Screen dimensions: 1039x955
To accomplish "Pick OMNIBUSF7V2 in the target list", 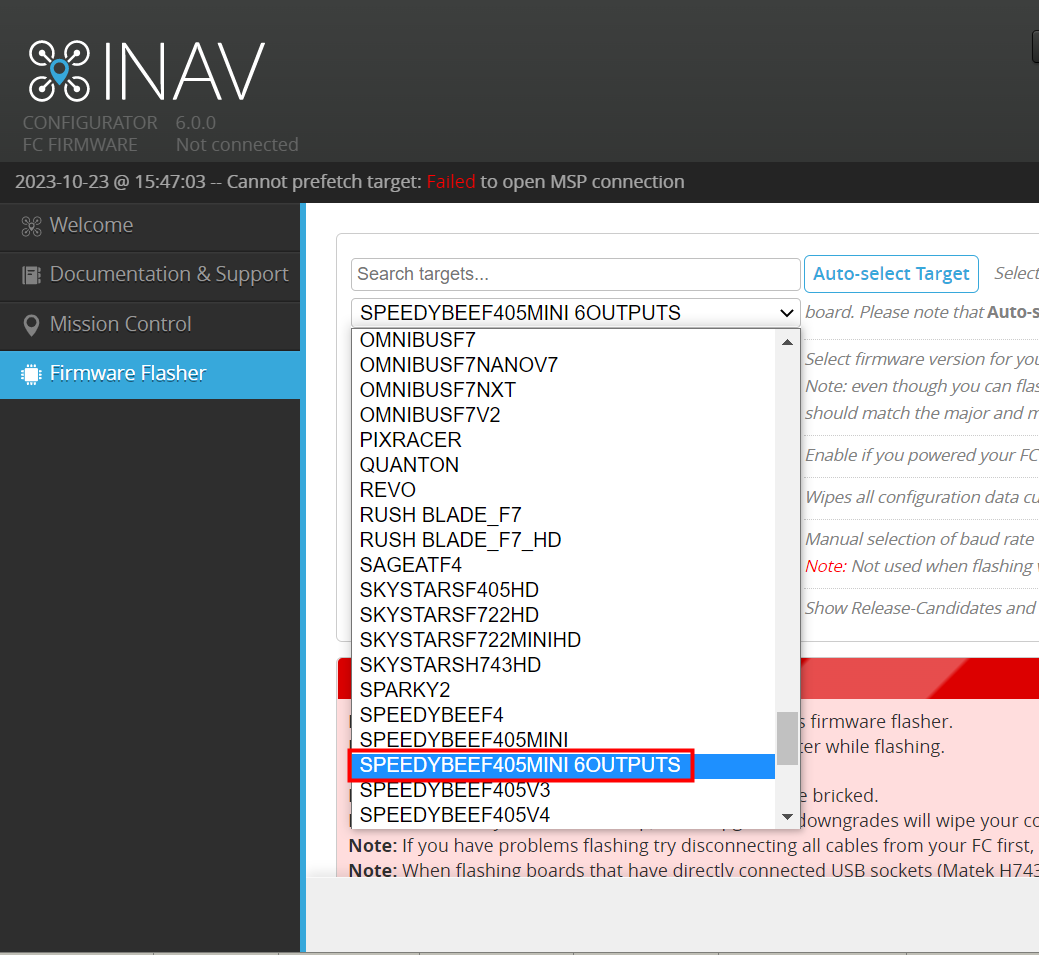I will (x=564, y=416).
